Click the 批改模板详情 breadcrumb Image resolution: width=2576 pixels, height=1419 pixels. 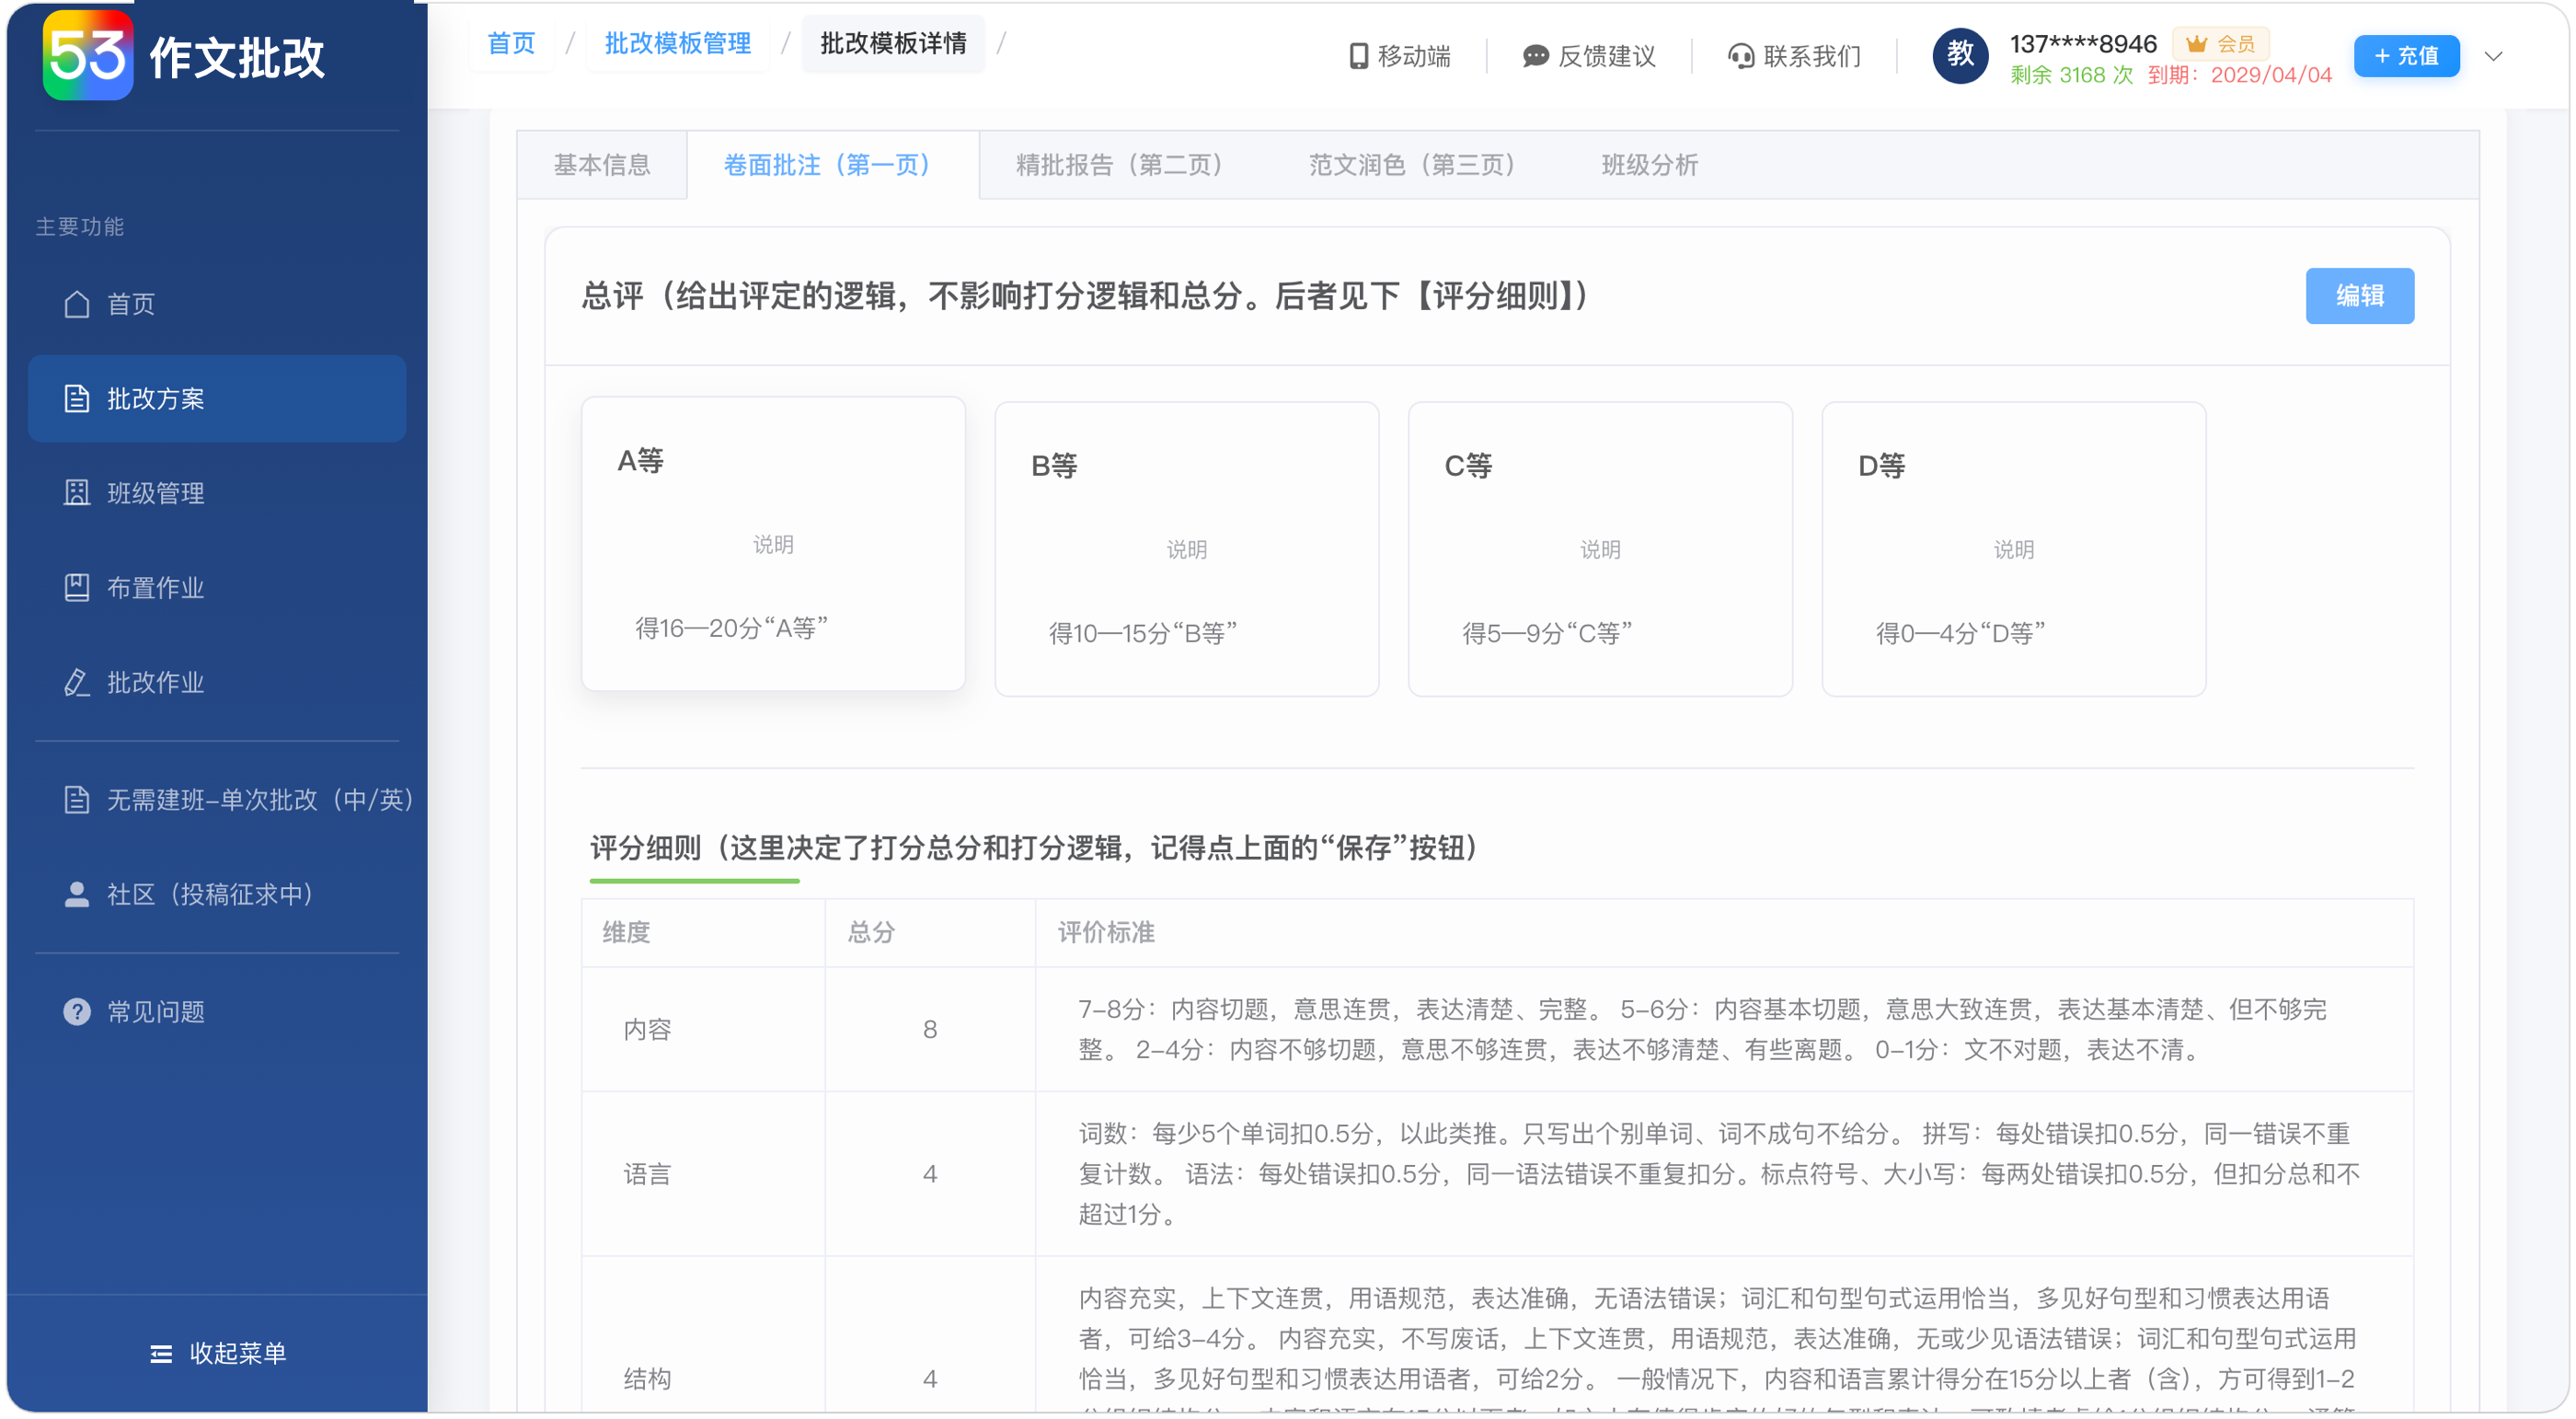click(893, 43)
